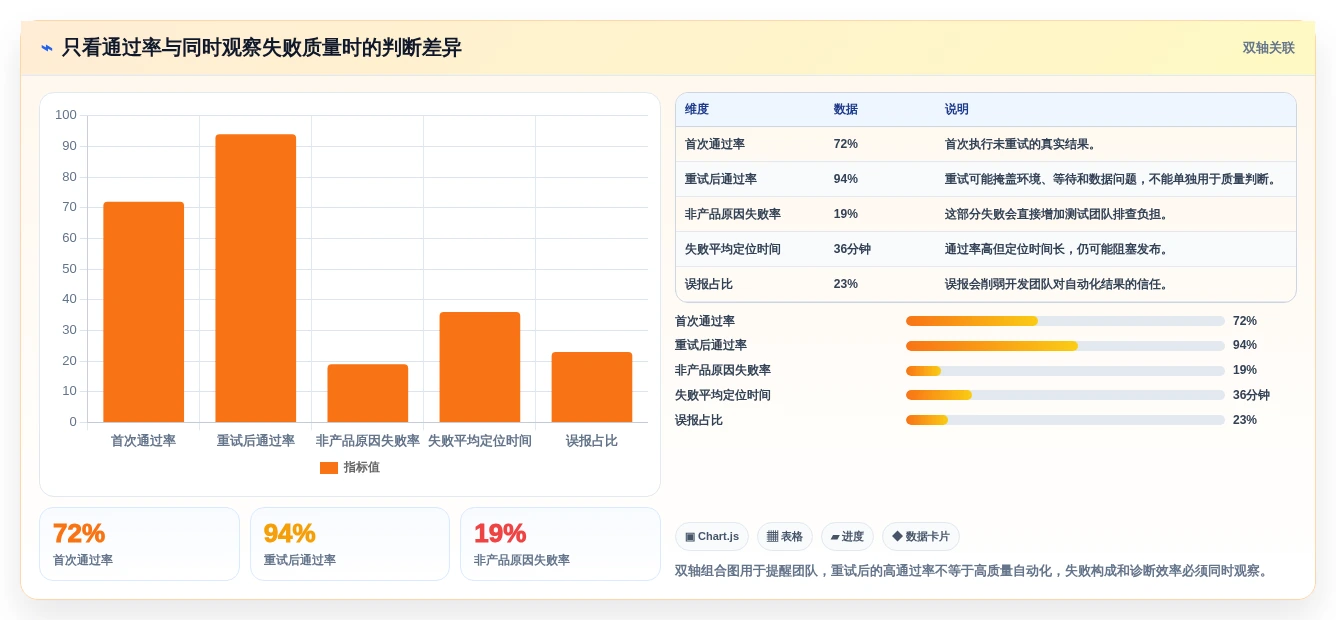
Task: Click the 100 tick label on the y-axis
Action: pyautogui.click(x=66, y=115)
